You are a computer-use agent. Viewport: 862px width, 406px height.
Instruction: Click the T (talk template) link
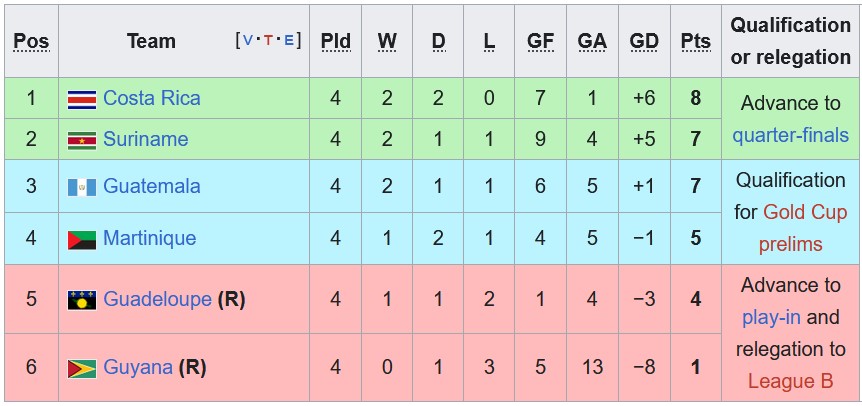click(x=268, y=41)
